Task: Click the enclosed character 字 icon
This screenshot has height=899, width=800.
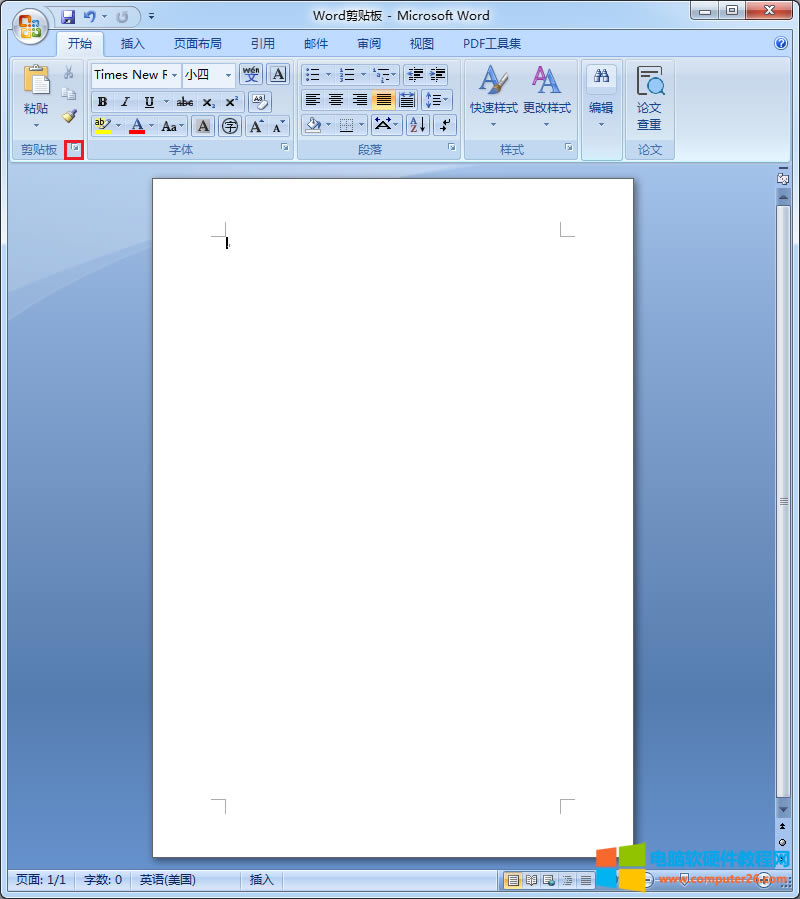Action: tap(230, 126)
